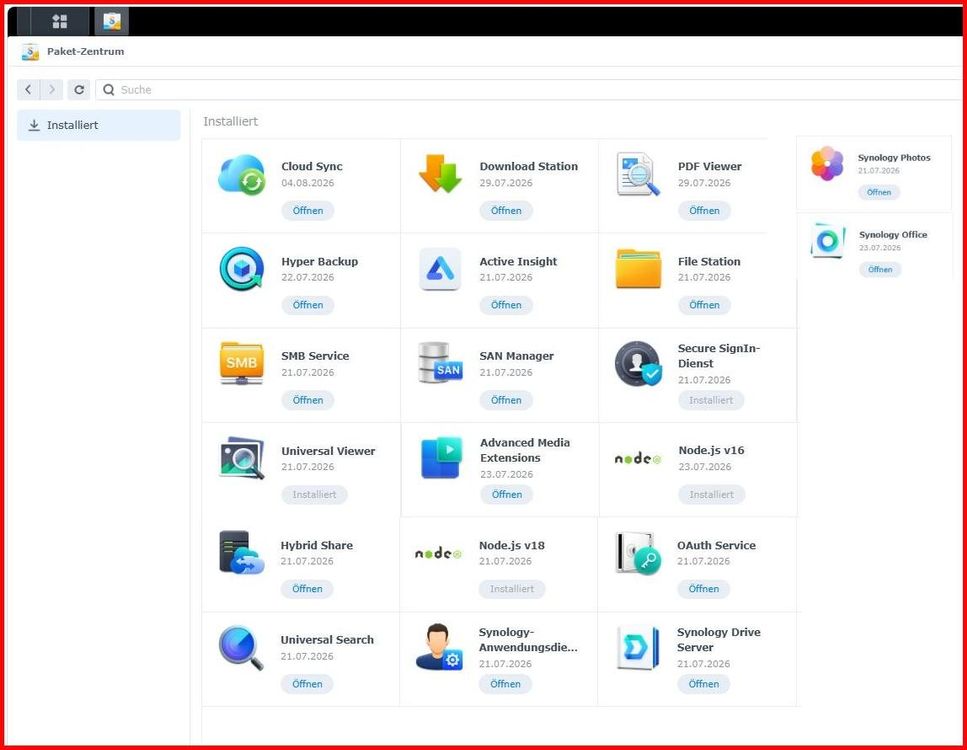Screen dimensions: 967x750
Task: Click the SAN Manager title text
Action: 517,356
